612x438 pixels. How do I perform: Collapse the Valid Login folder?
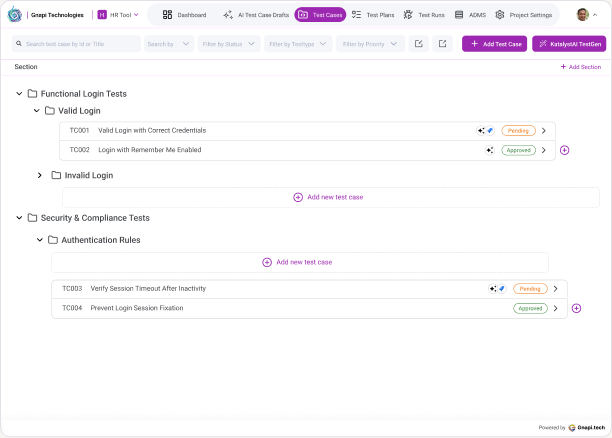tap(36, 111)
